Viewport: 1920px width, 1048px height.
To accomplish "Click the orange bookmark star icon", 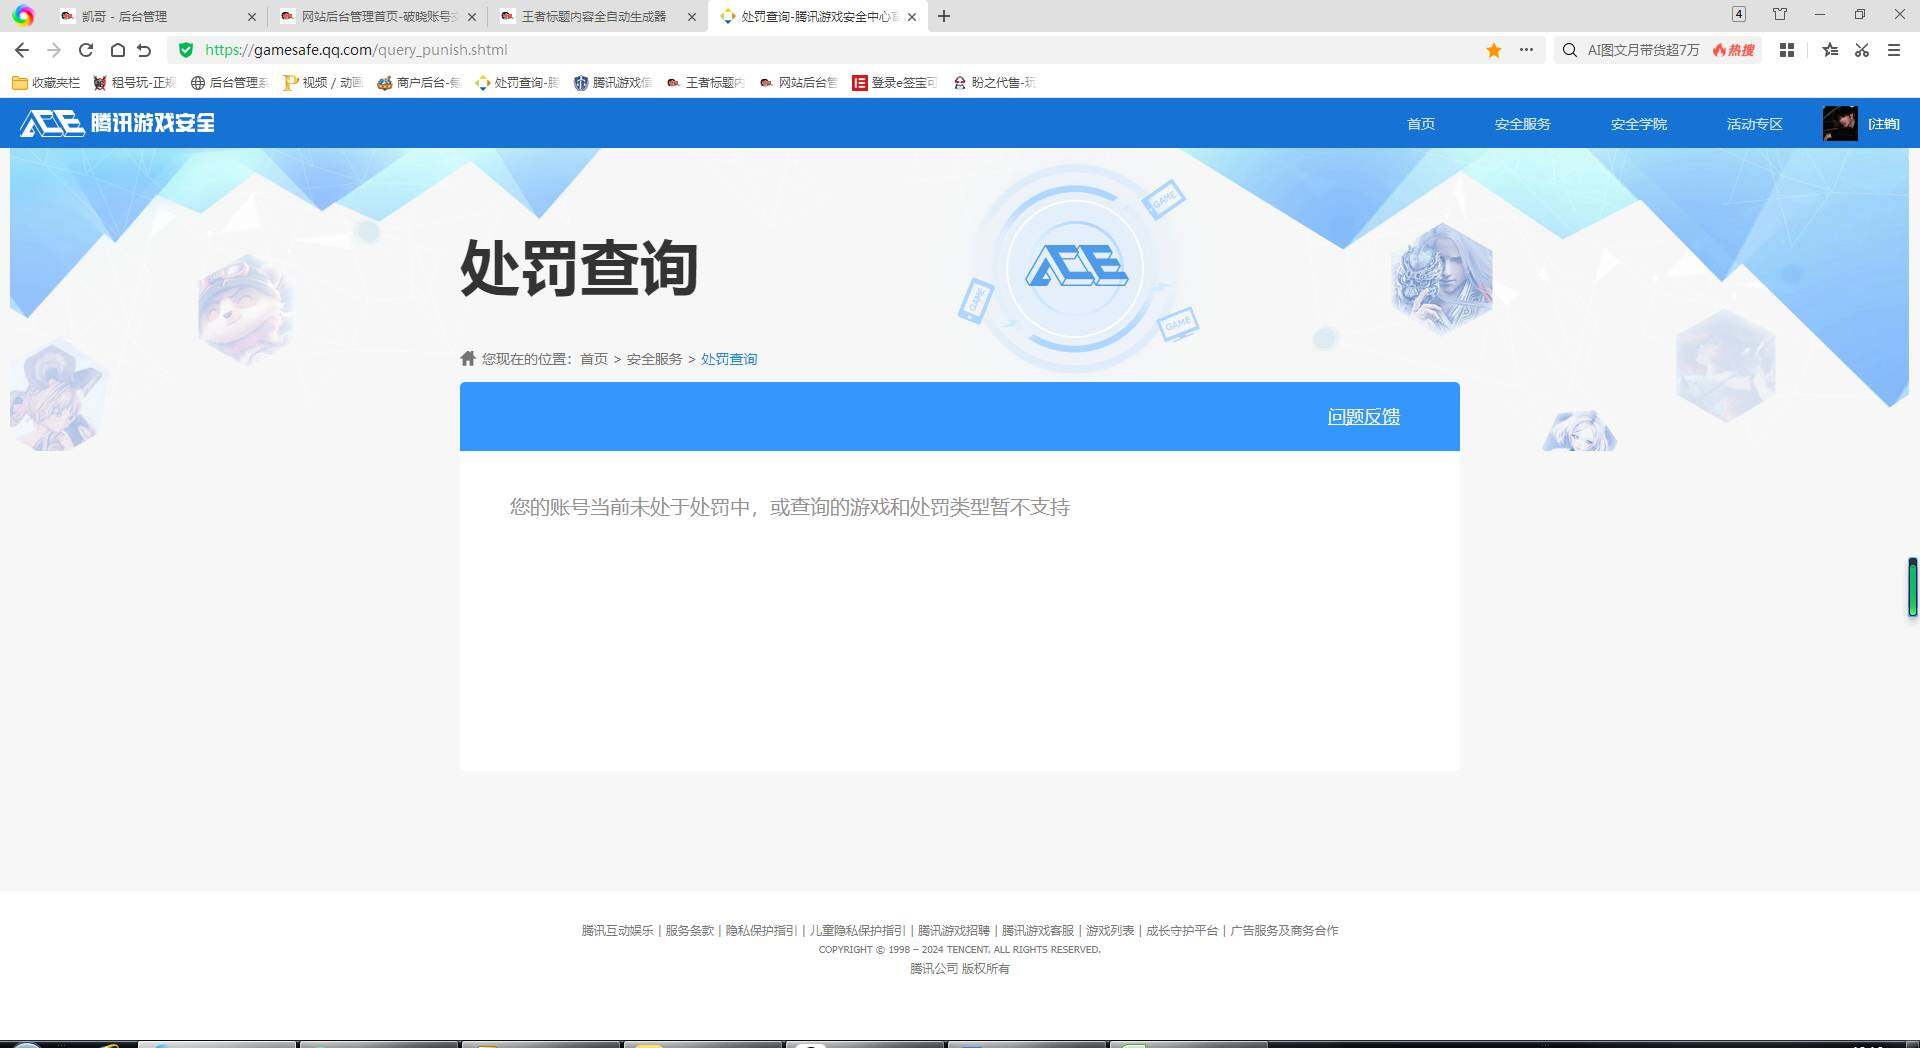I will coord(1493,50).
